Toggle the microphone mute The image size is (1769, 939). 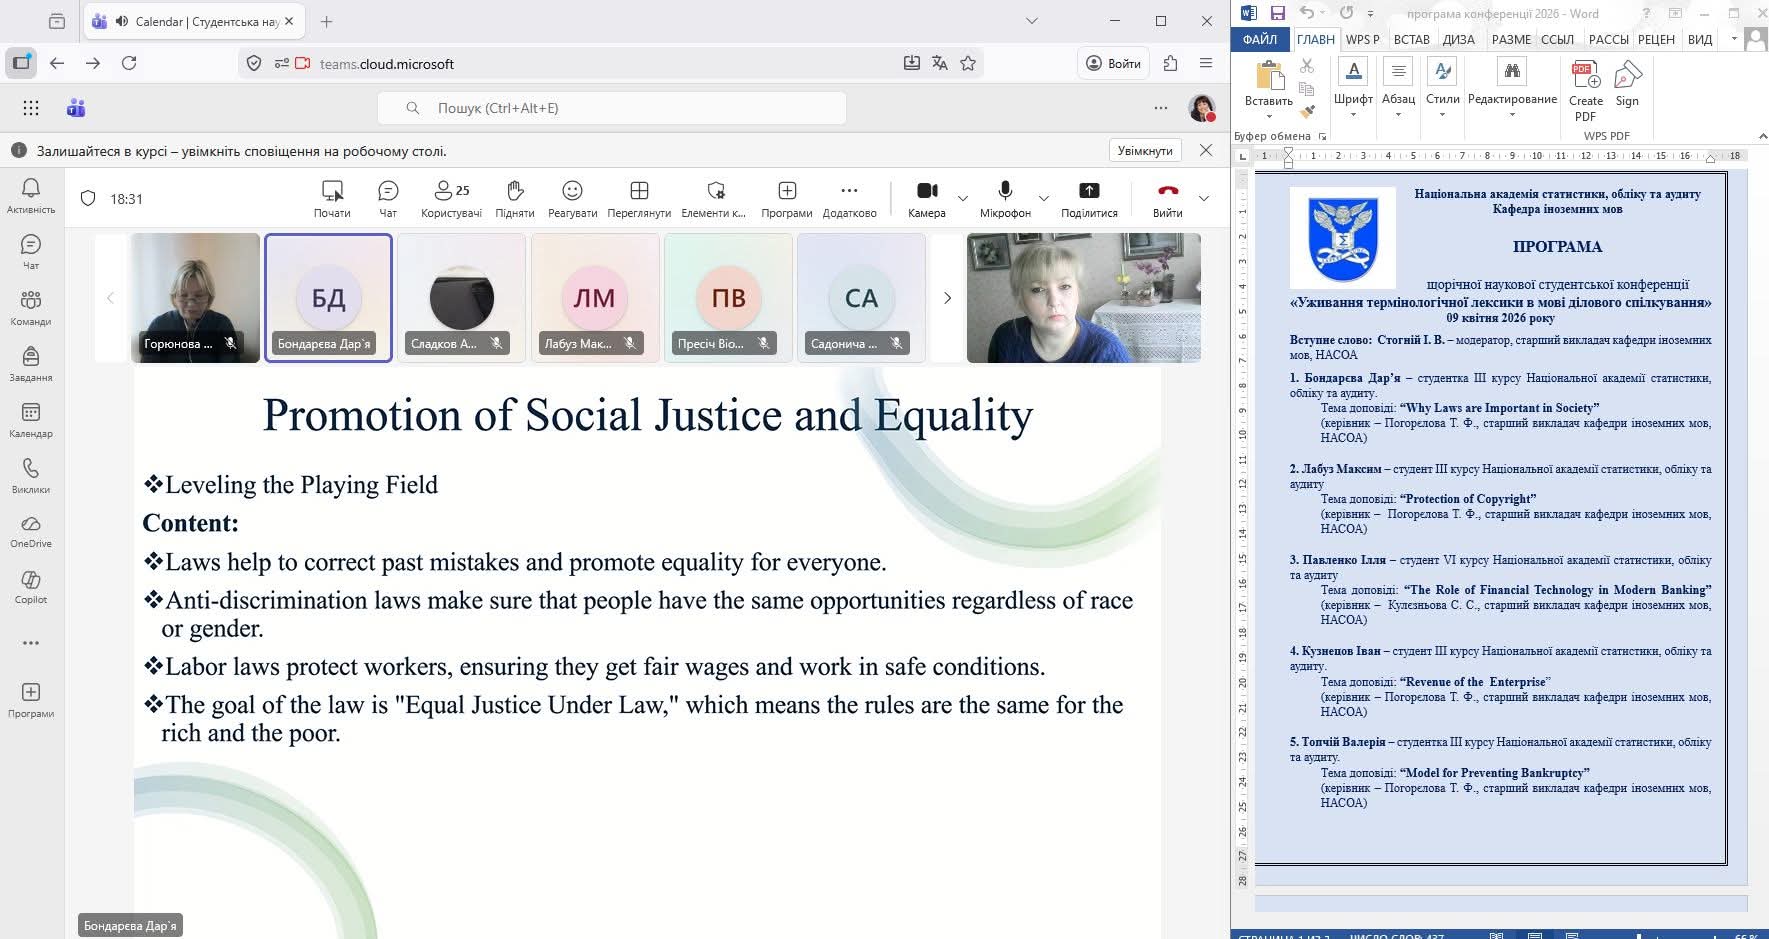point(1005,198)
